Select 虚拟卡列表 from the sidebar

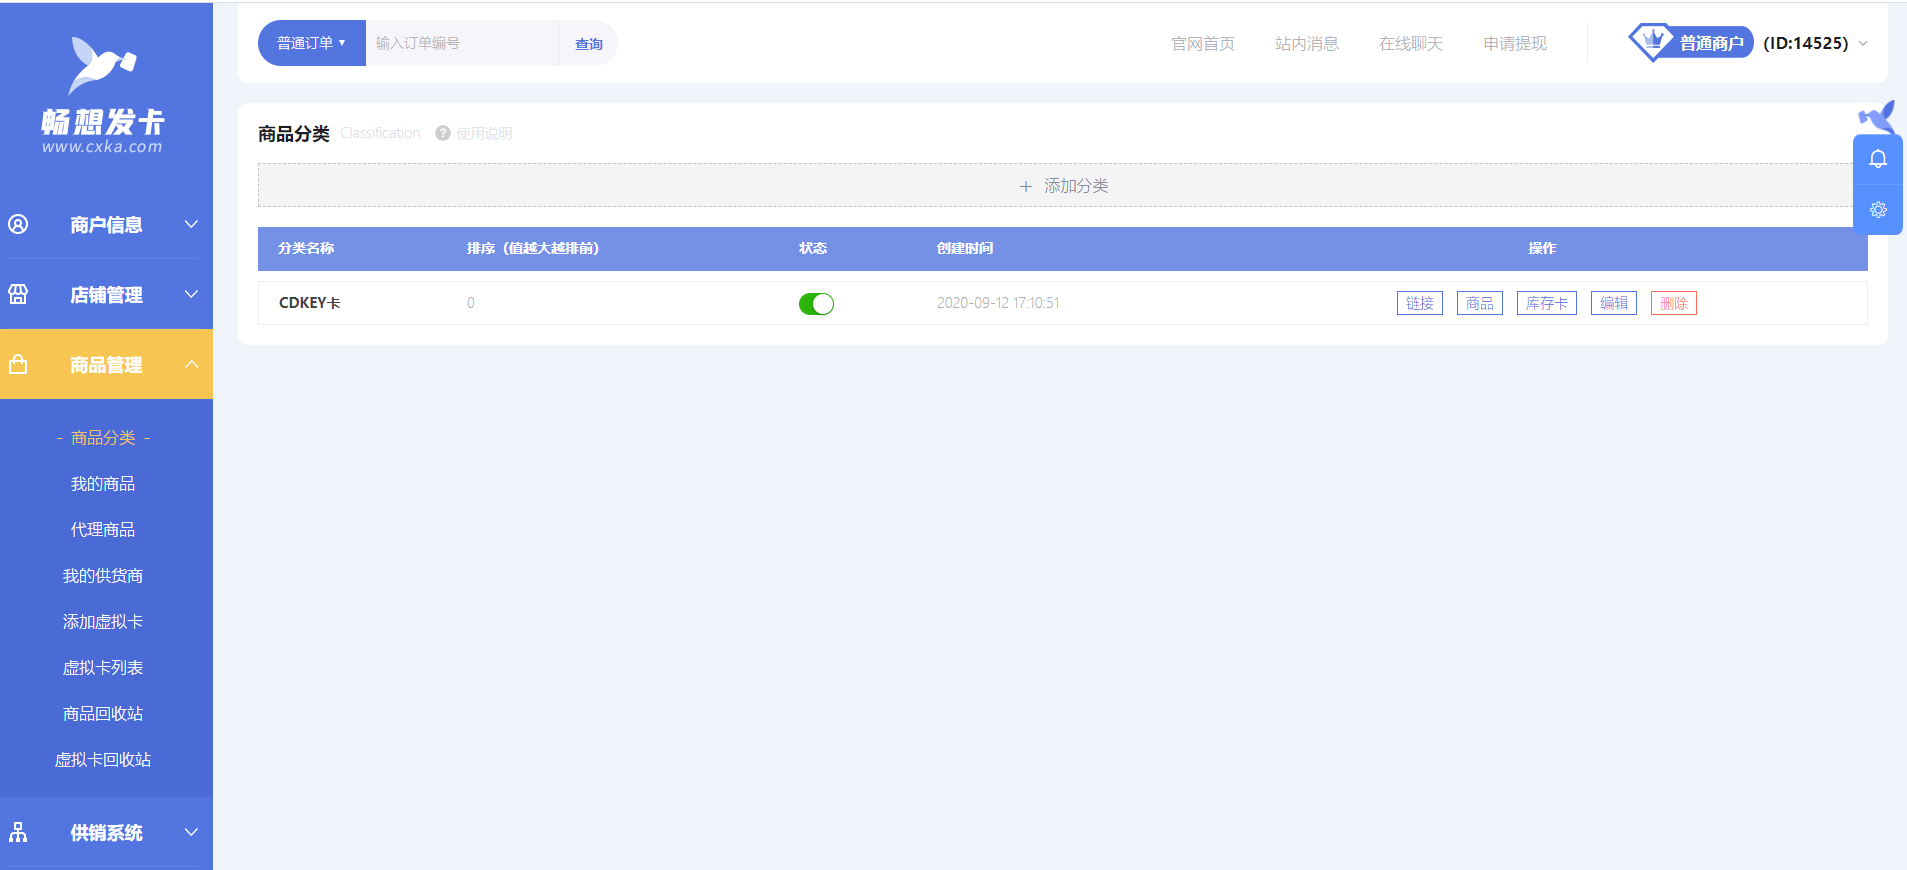(x=103, y=668)
